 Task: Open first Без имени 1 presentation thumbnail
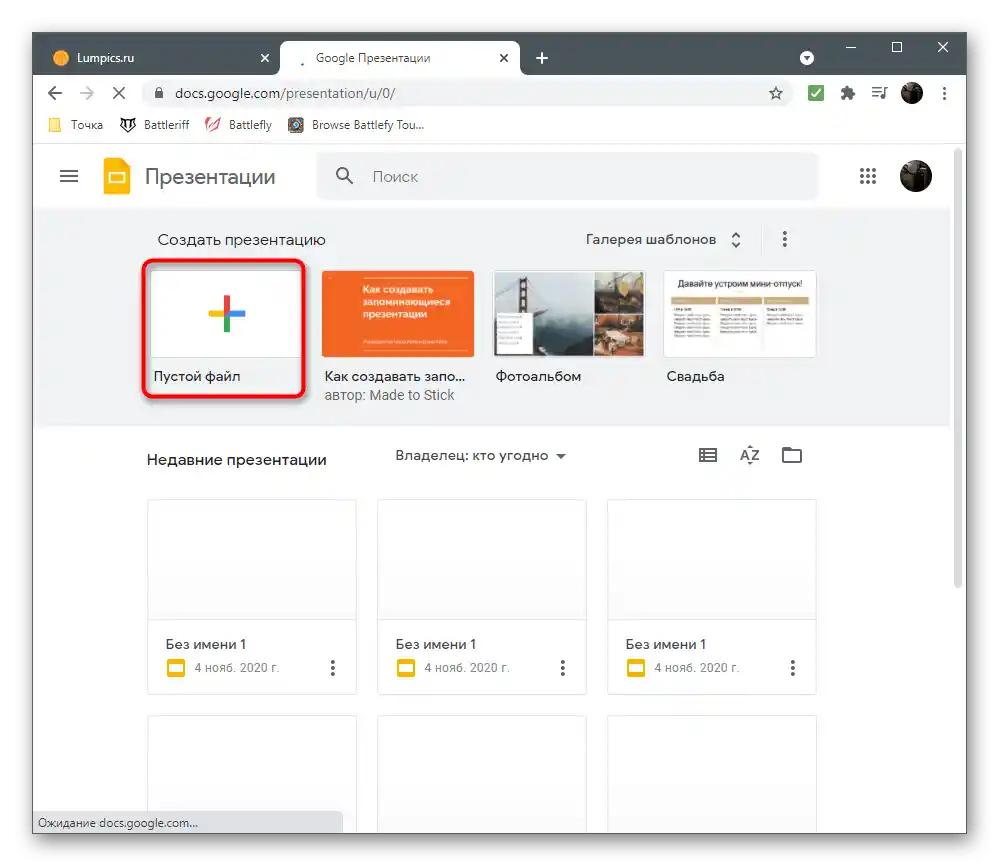pyautogui.click(x=252, y=559)
